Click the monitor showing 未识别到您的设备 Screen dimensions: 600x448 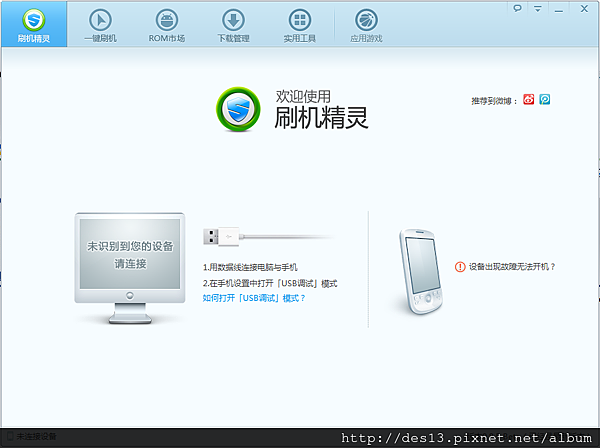tap(130, 268)
